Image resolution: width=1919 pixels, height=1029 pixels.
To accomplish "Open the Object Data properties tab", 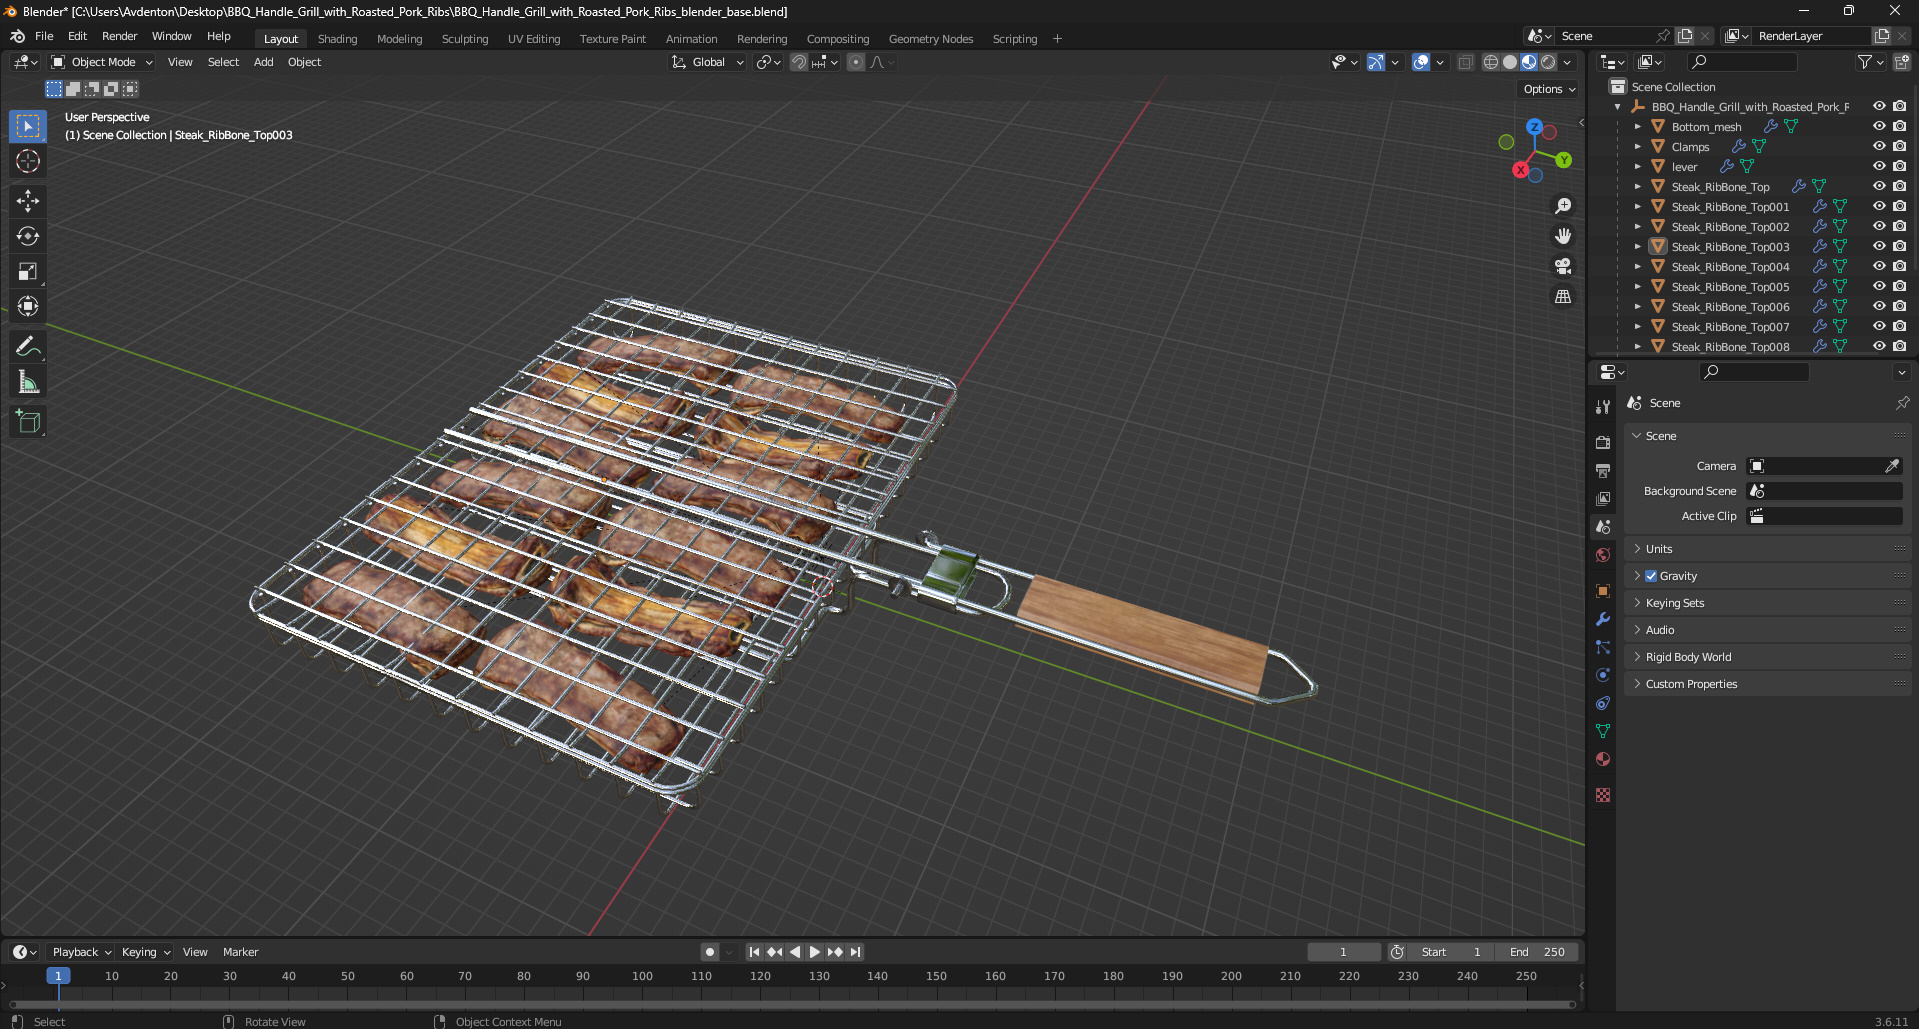I will 1603,731.
